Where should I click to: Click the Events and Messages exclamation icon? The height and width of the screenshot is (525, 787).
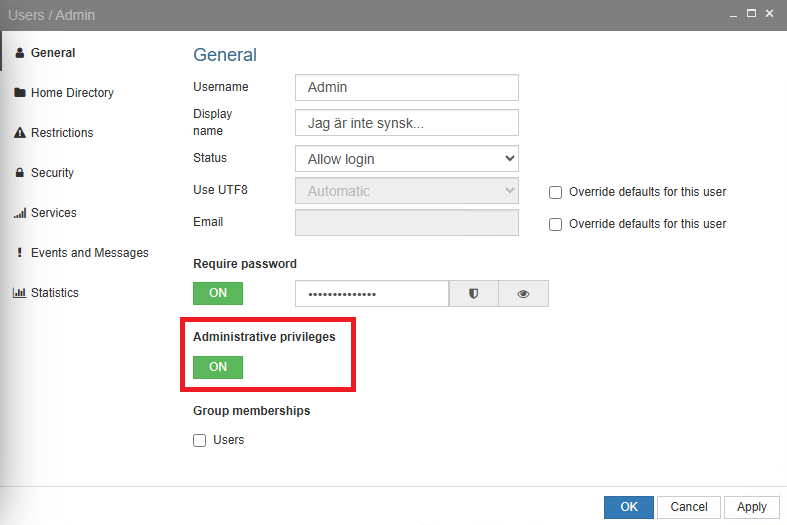click(19, 253)
